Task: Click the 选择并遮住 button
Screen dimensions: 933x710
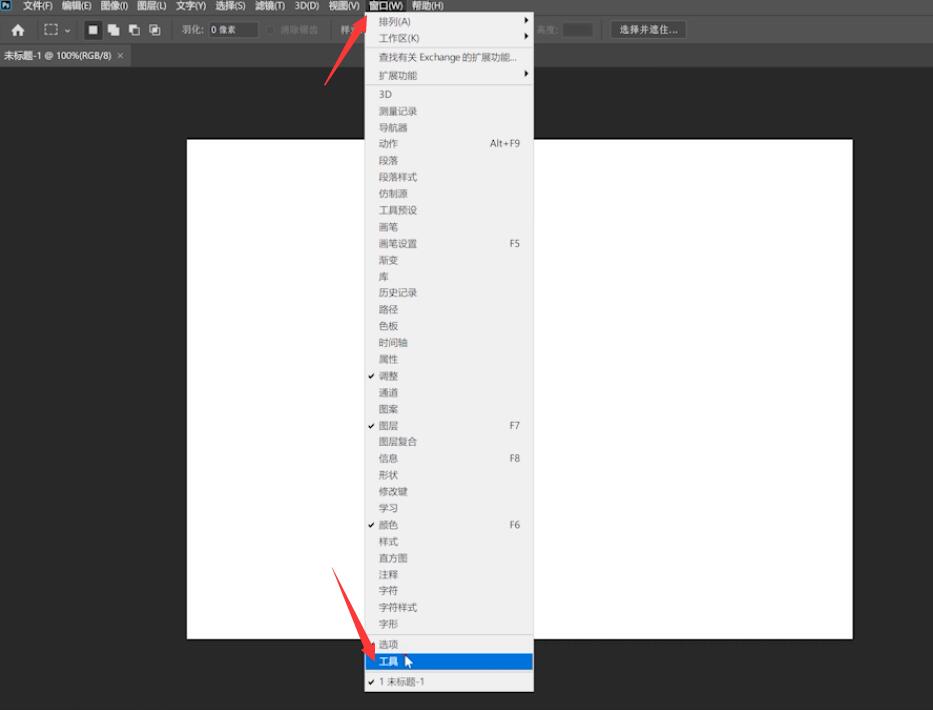Action: click(x=649, y=30)
